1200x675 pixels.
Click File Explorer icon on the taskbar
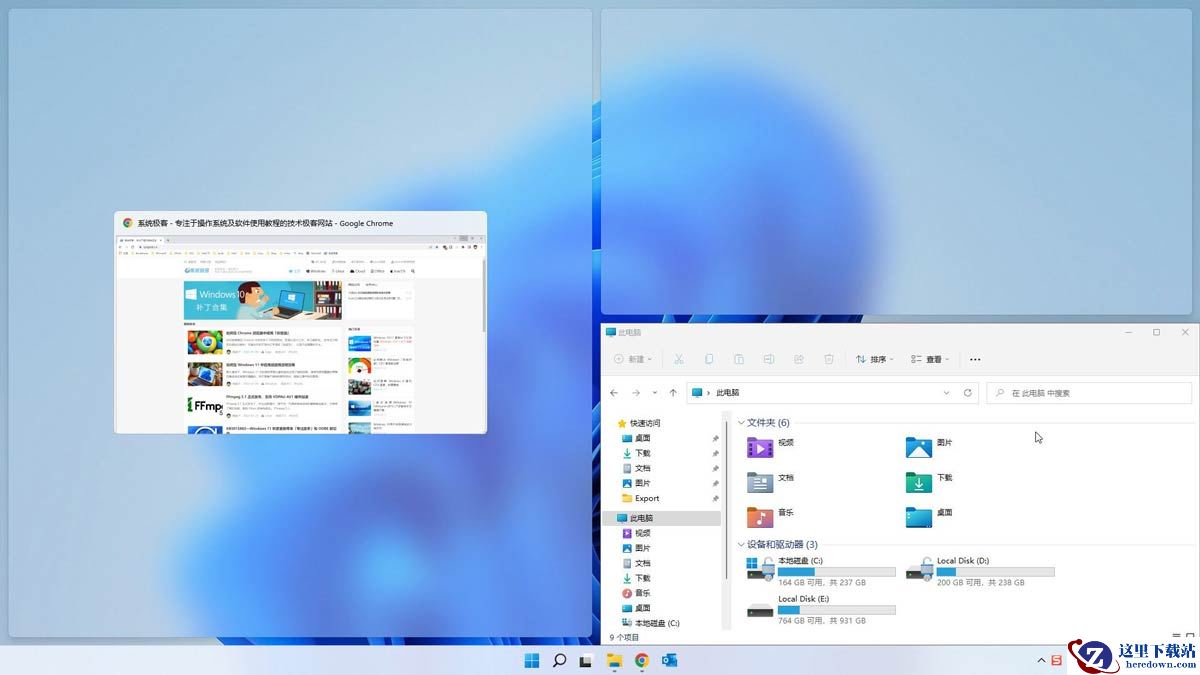coord(614,660)
